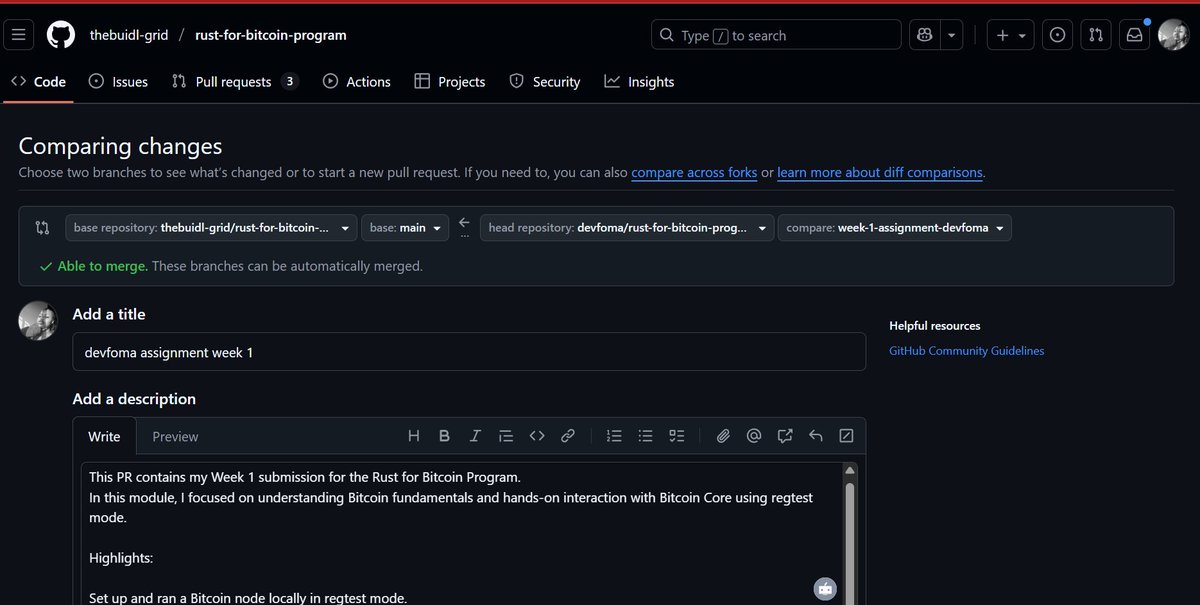The image size is (1200, 605).
Task: Follow the compare across forks link
Action: [694, 172]
